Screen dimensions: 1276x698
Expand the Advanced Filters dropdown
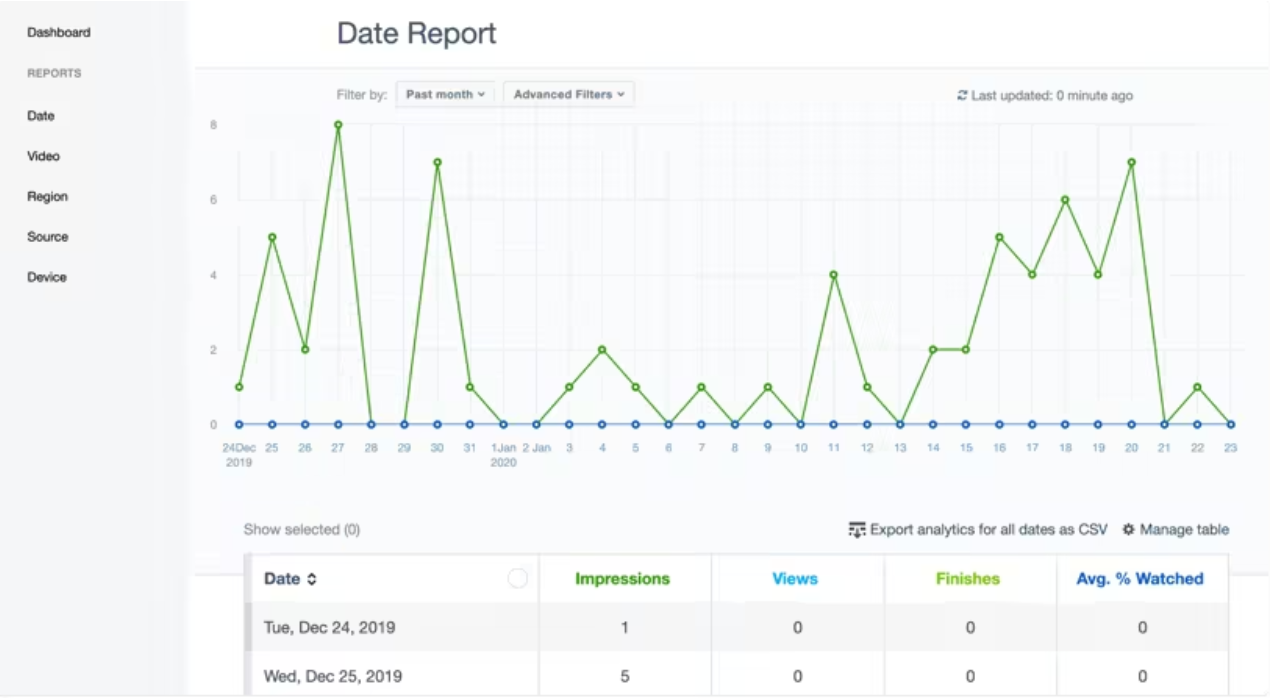coord(568,94)
